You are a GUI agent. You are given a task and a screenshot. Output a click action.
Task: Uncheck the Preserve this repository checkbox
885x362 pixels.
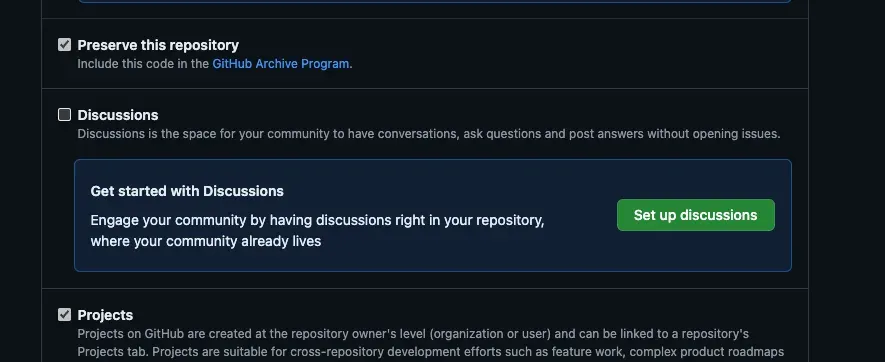pos(64,45)
